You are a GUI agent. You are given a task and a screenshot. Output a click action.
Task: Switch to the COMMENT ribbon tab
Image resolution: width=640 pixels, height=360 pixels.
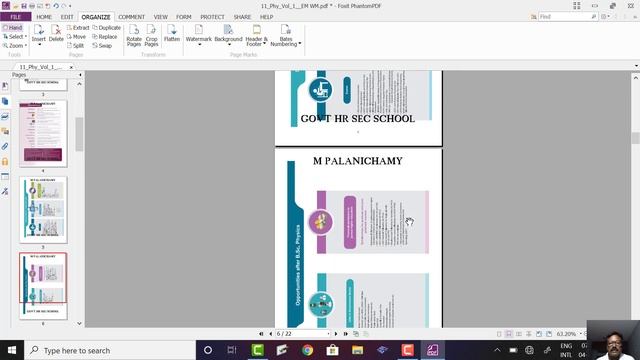131,17
